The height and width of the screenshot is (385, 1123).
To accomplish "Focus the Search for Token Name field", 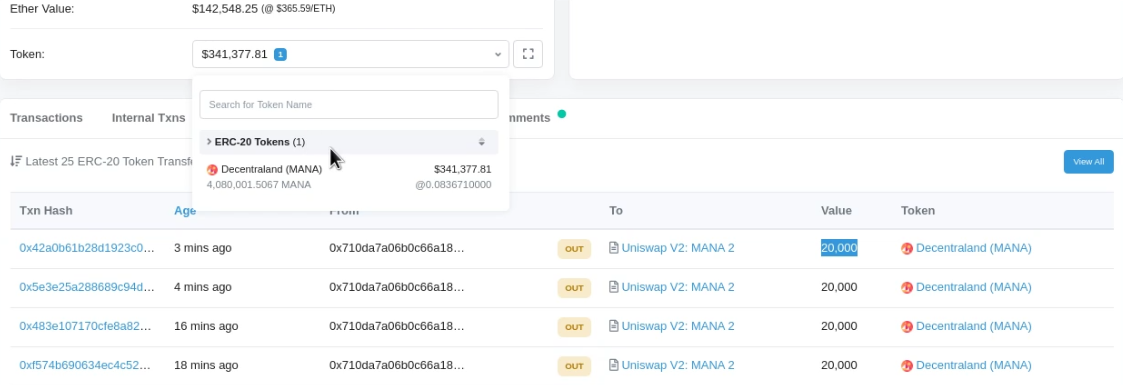I will point(349,104).
